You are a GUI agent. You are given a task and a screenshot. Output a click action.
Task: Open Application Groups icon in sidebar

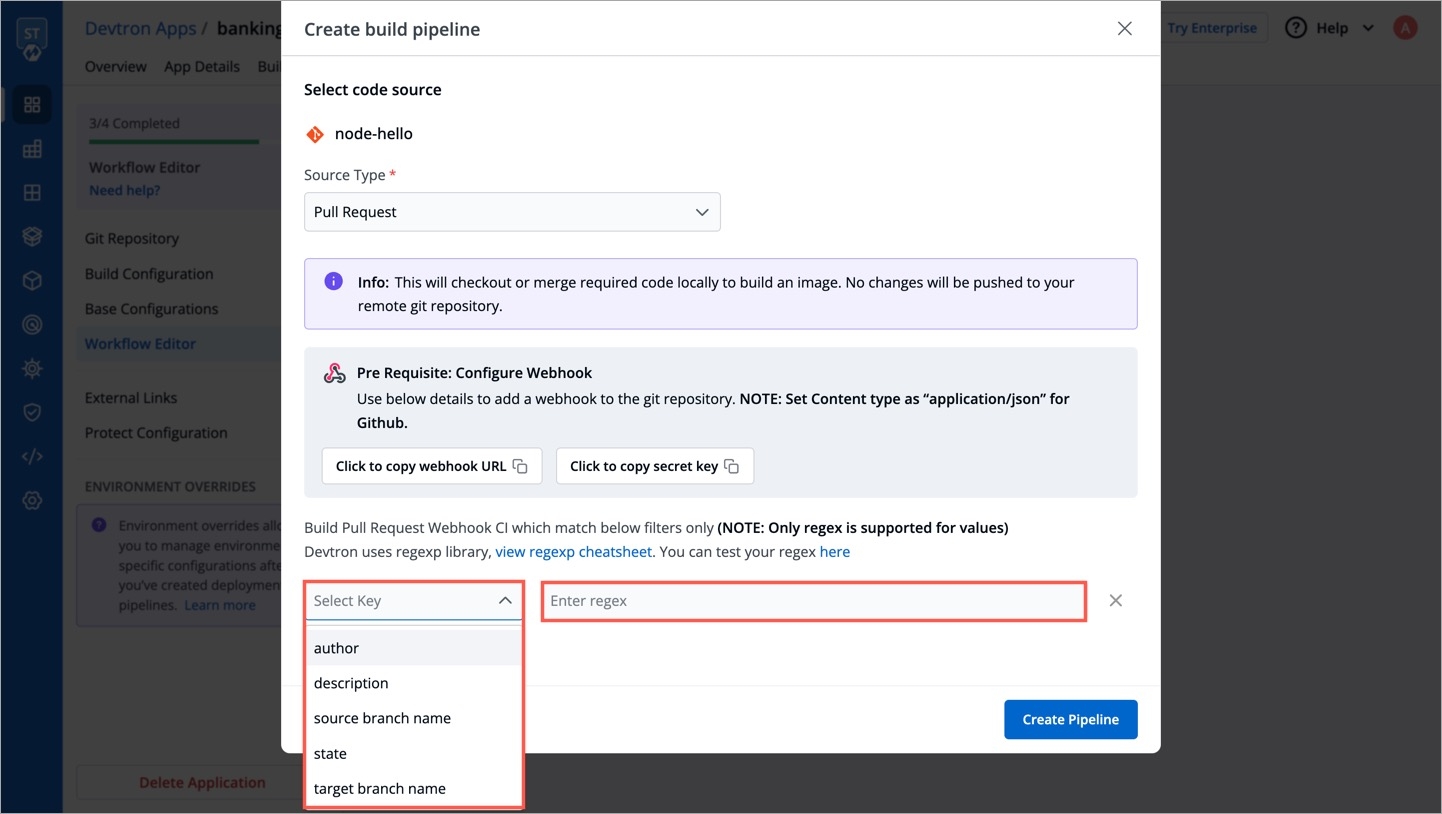(x=32, y=193)
